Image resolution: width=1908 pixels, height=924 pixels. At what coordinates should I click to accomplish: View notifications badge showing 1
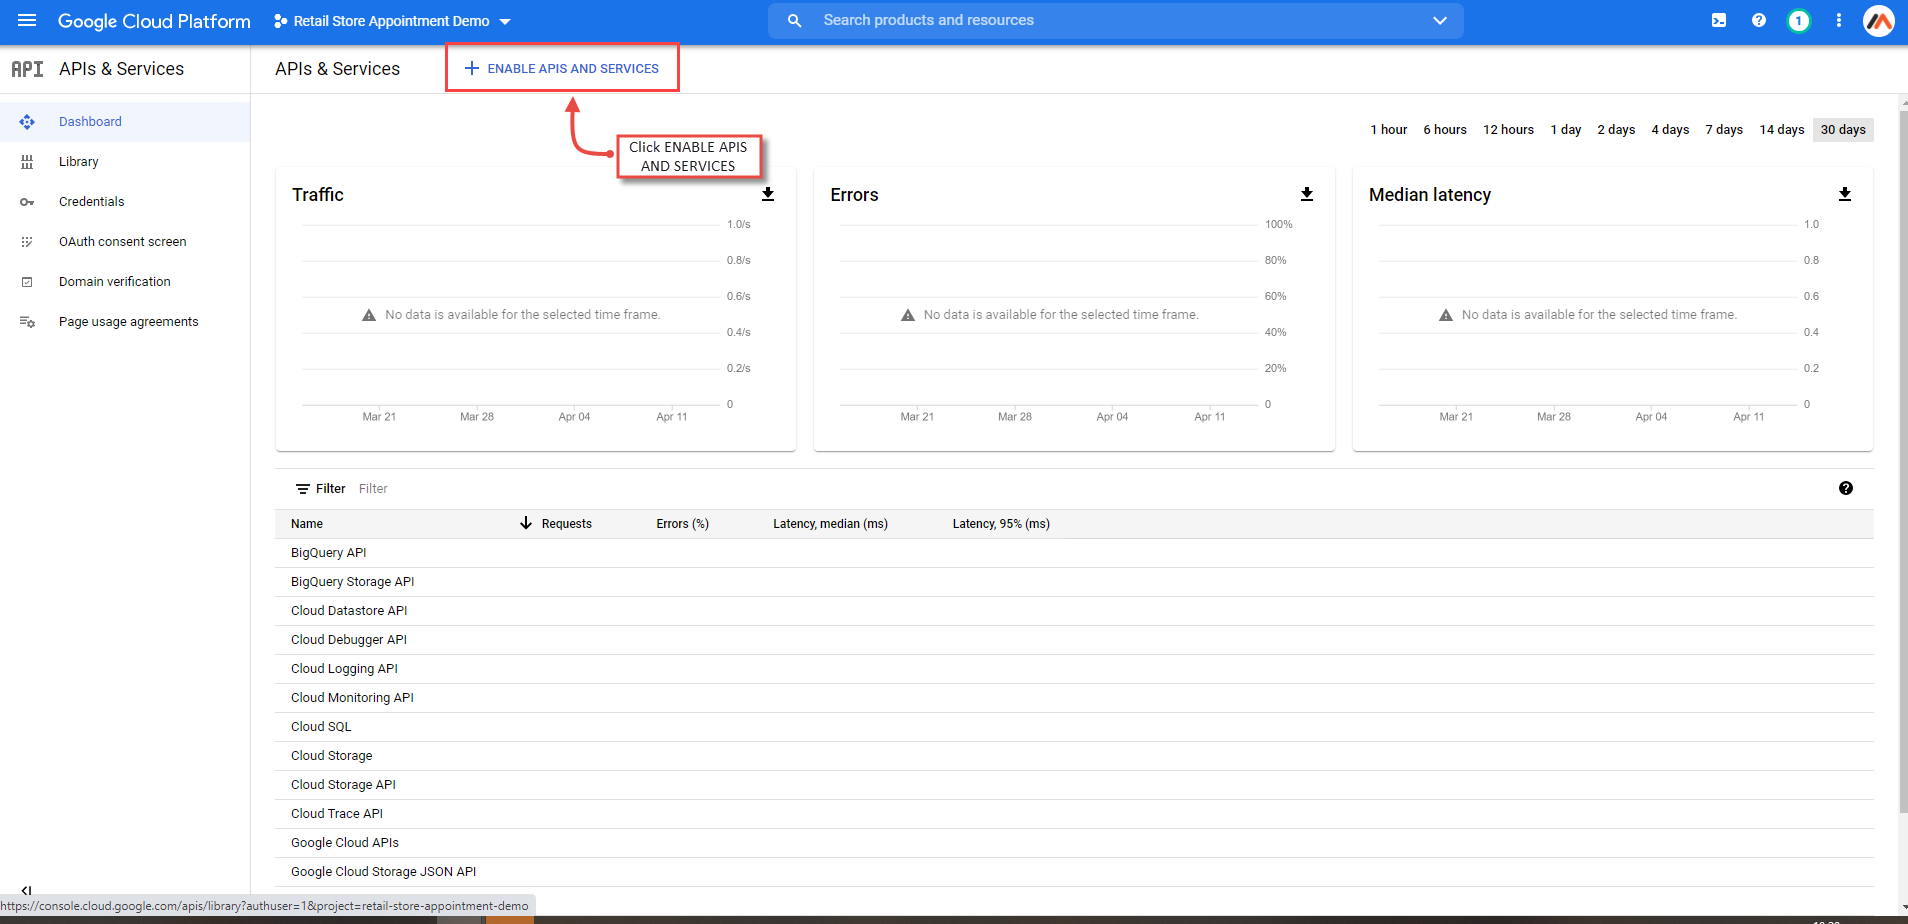[1798, 20]
